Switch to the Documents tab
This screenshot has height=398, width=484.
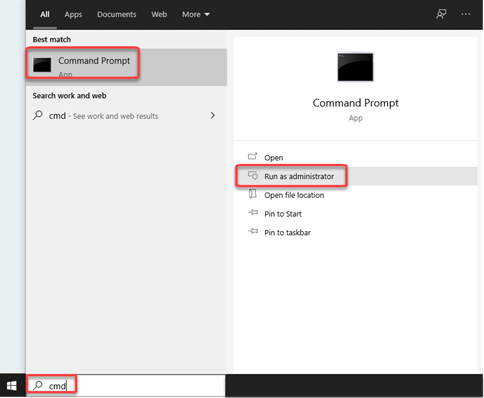click(x=117, y=14)
